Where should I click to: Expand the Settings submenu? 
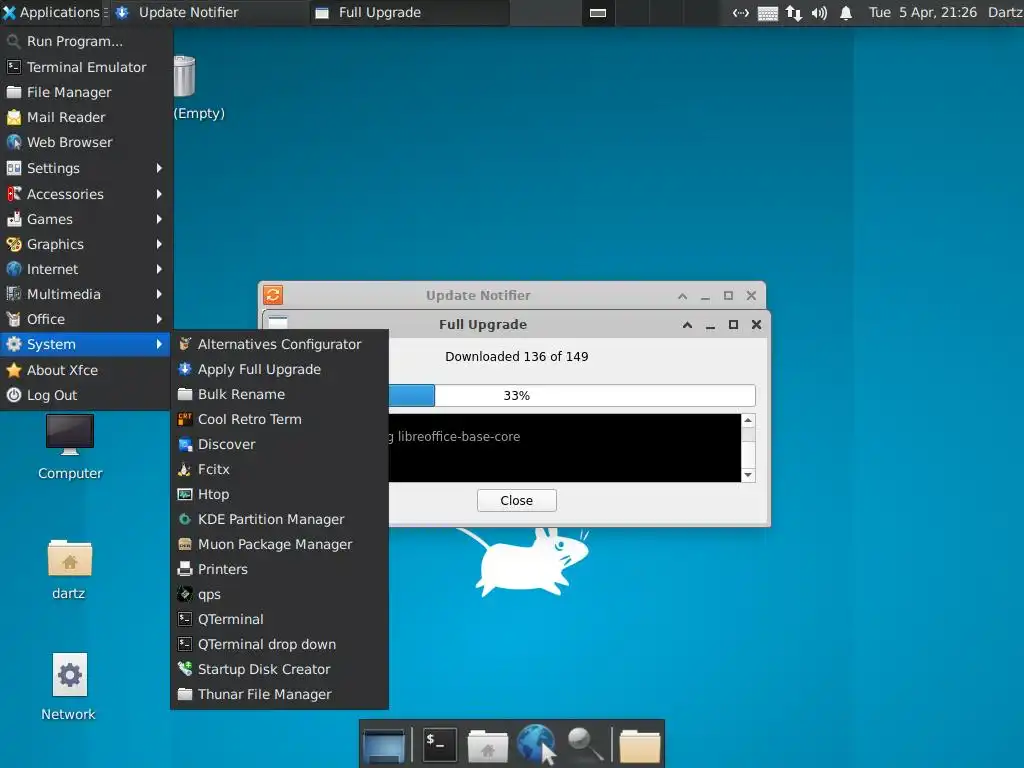[x=85, y=168]
